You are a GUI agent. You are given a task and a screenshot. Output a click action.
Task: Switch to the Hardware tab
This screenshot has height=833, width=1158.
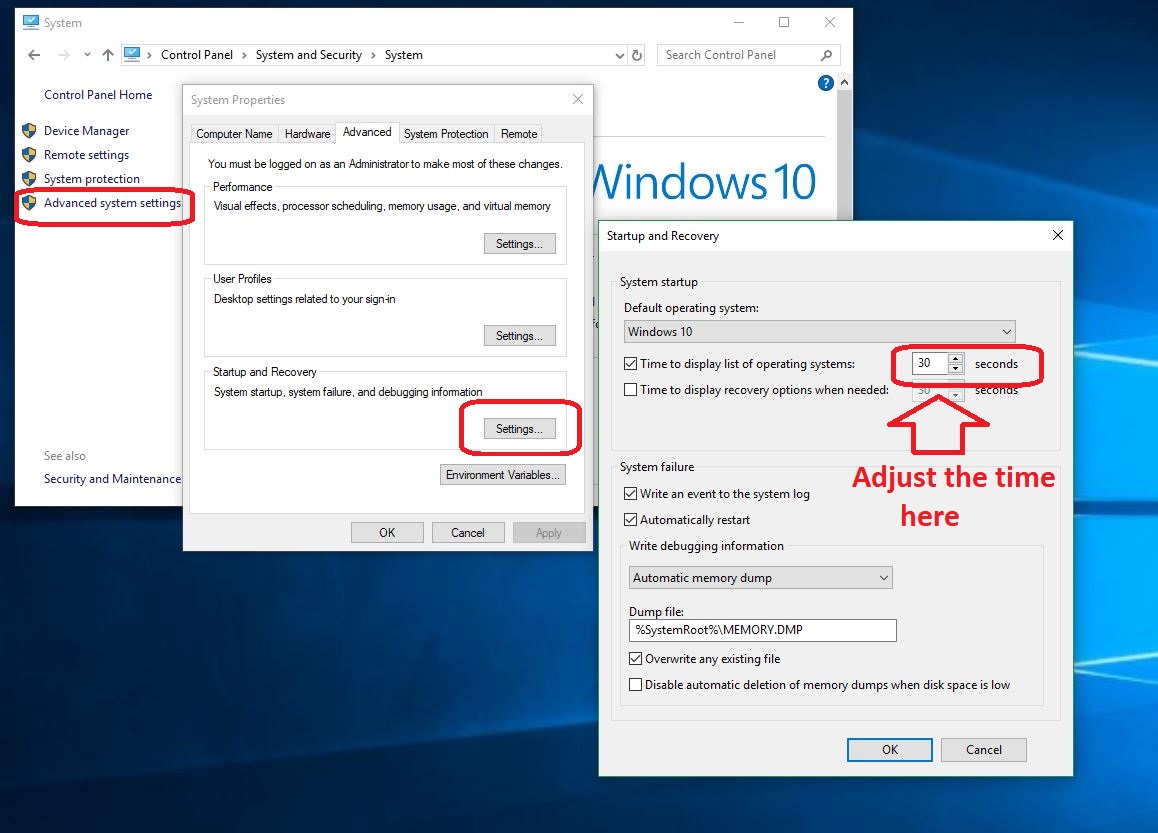[307, 134]
